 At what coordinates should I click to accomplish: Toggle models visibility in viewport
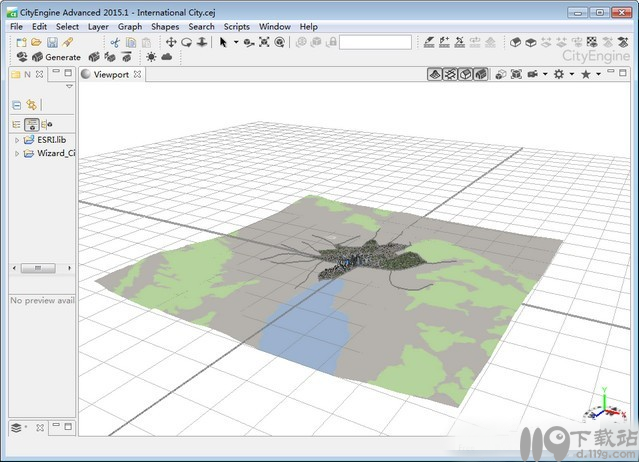[x=481, y=74]
